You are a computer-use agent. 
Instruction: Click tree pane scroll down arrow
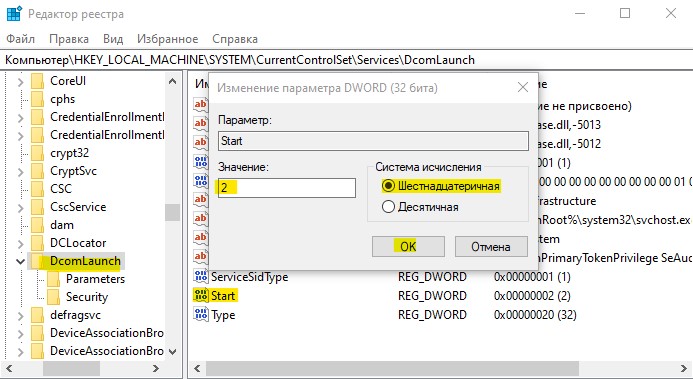coord(173,352)
